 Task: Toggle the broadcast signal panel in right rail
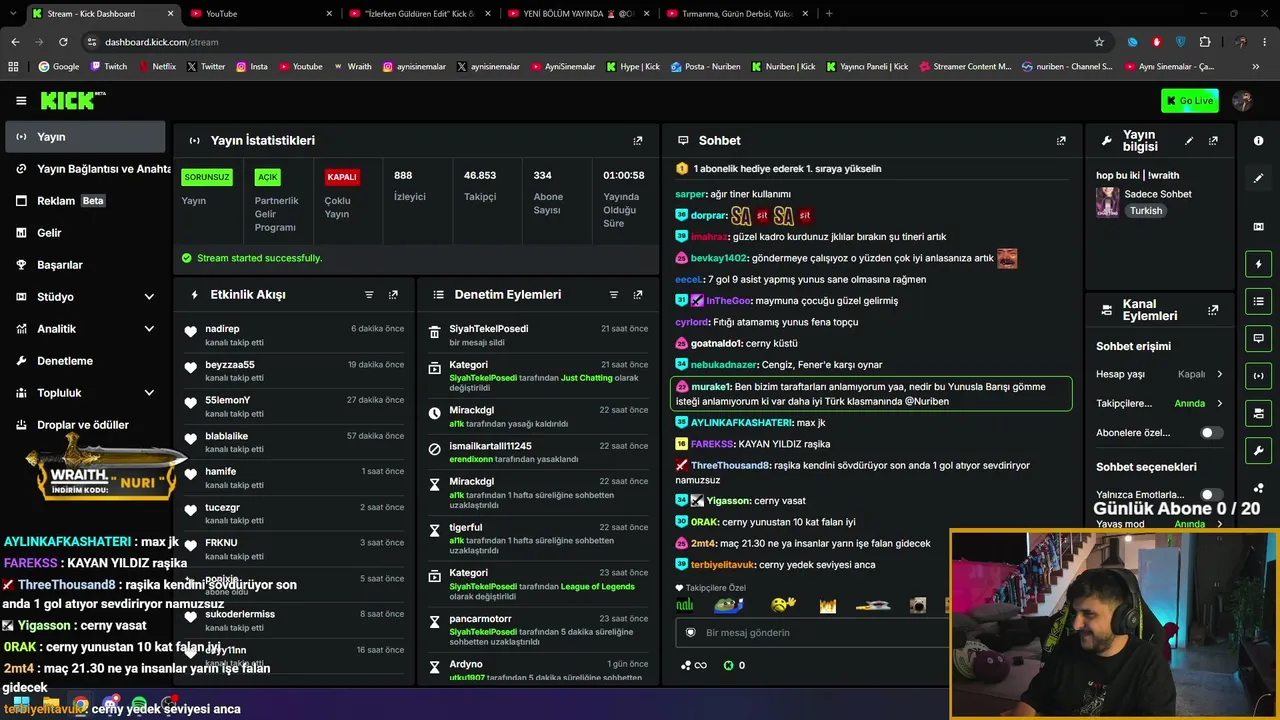point(1258,376)
